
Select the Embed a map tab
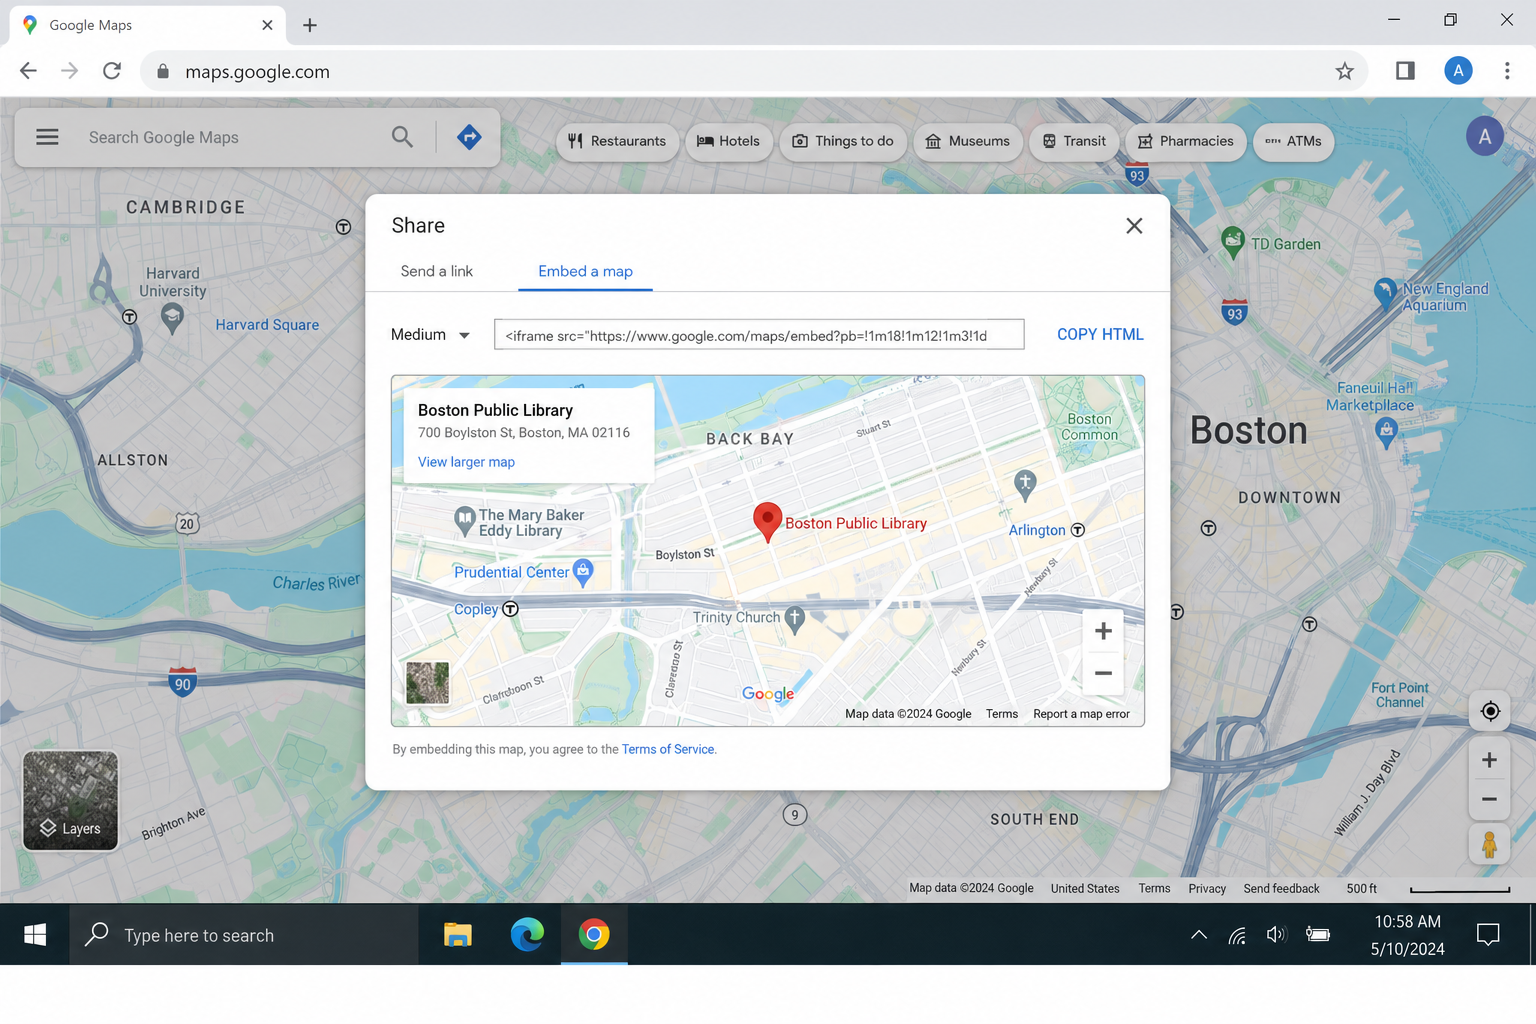[585, 271]
